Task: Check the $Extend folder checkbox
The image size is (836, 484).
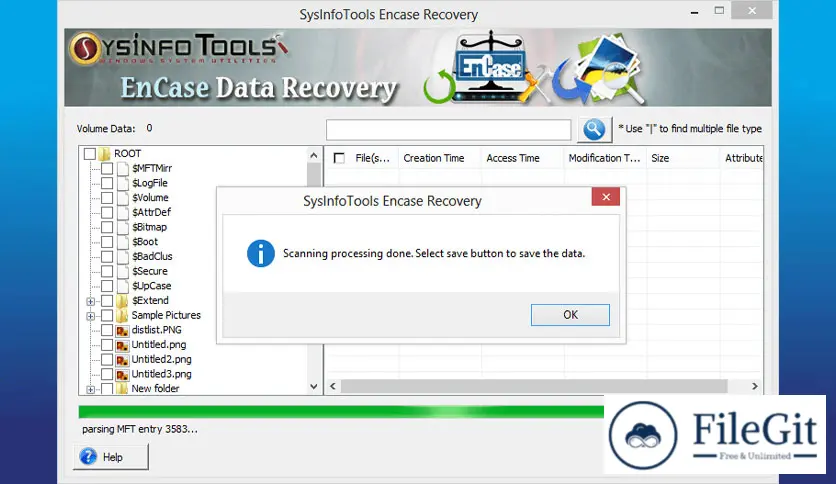Action: [x=107, y=301]
